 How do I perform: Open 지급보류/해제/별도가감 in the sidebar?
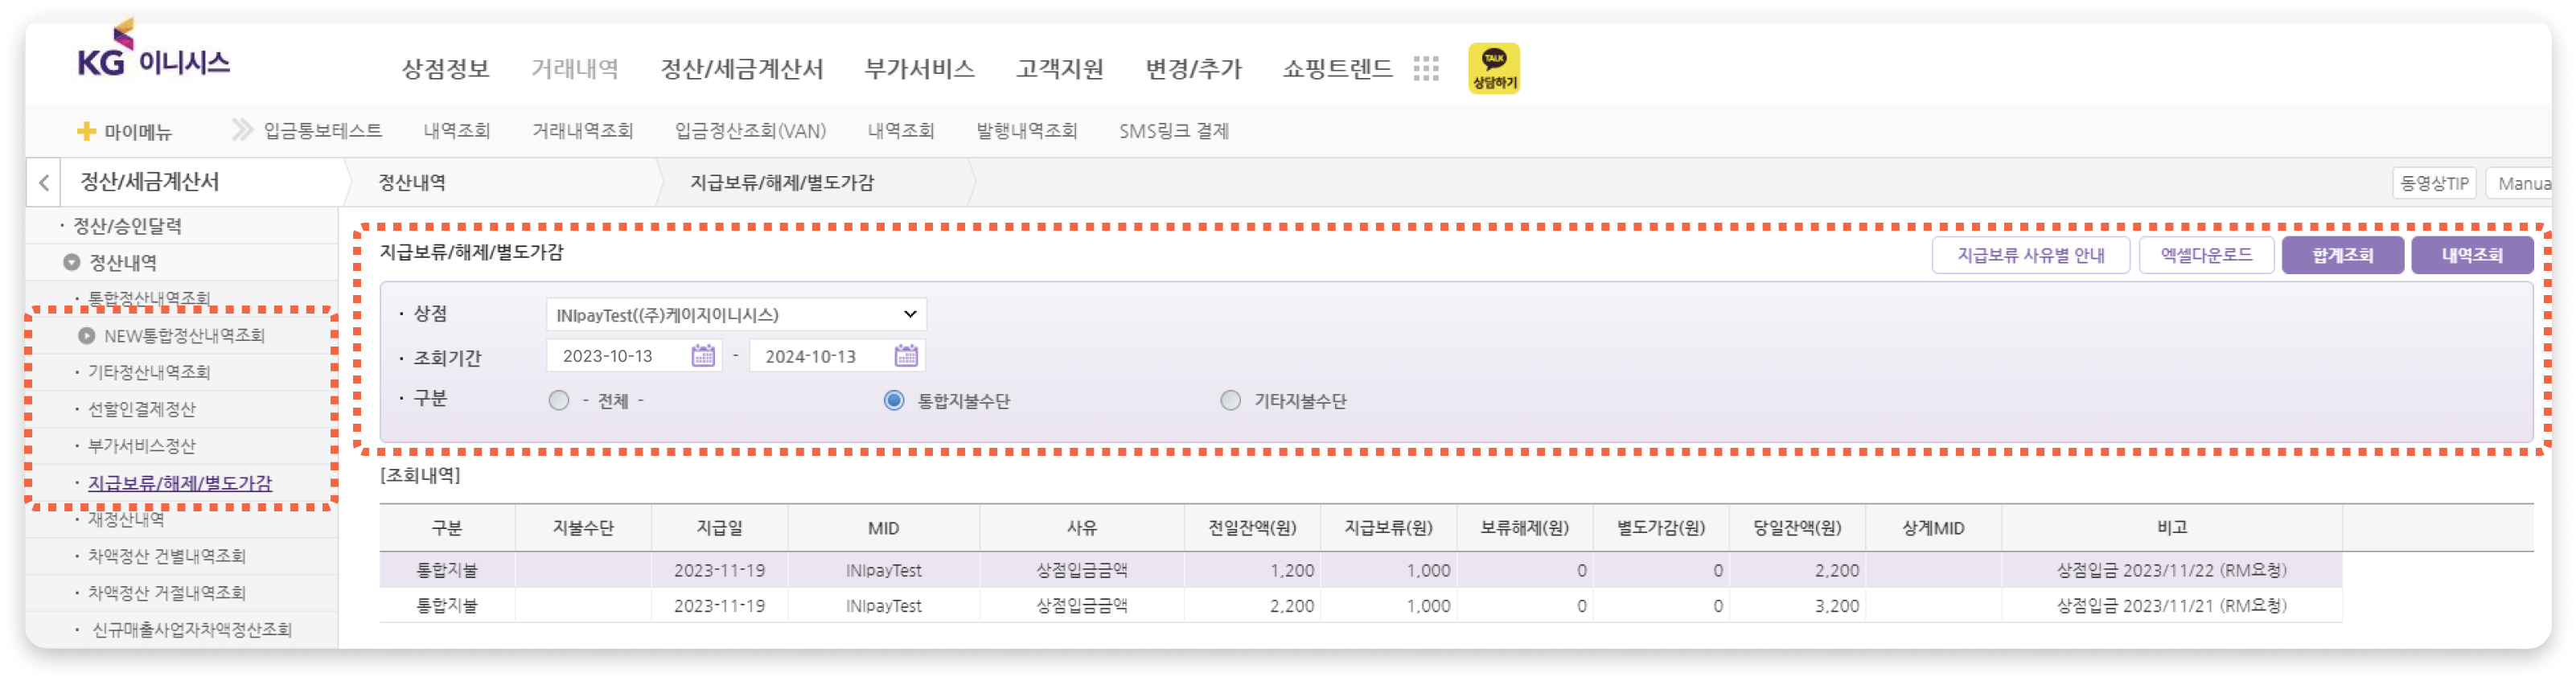point(180,483)
